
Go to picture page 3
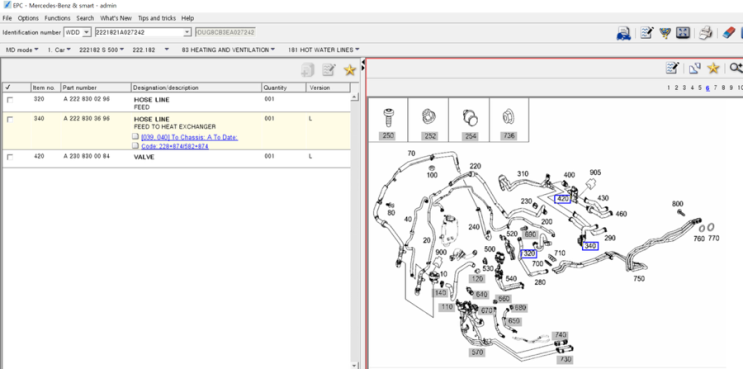tap(684, 88)
